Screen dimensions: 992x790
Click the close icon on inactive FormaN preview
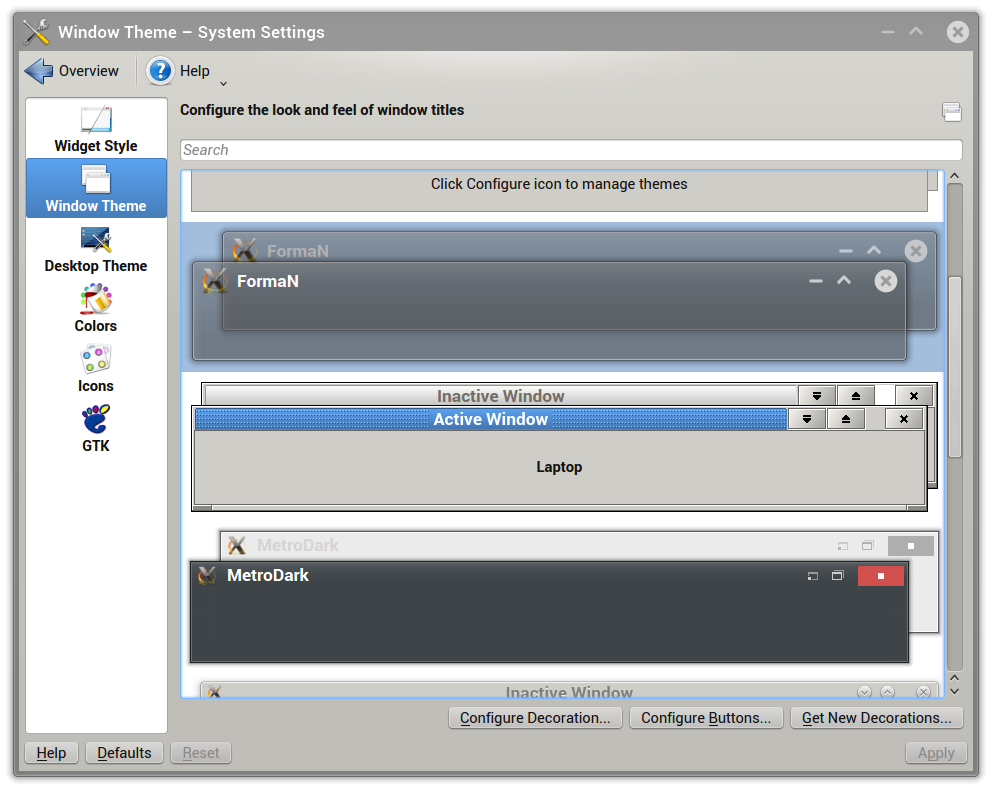[x=915, y=251]
